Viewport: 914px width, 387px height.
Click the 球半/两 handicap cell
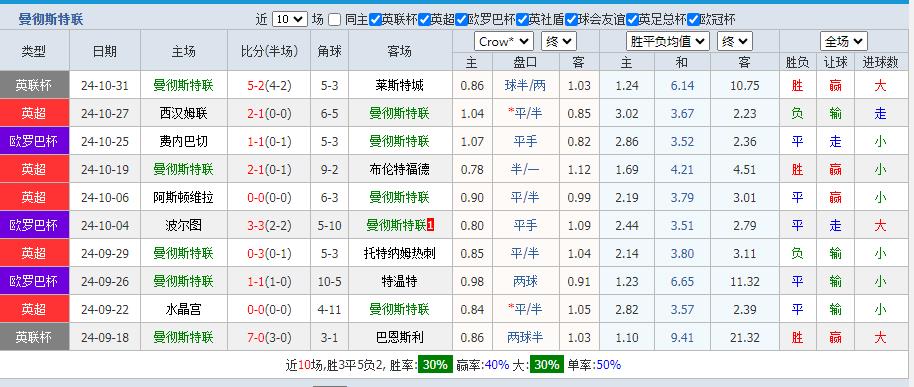coord(525,86)
